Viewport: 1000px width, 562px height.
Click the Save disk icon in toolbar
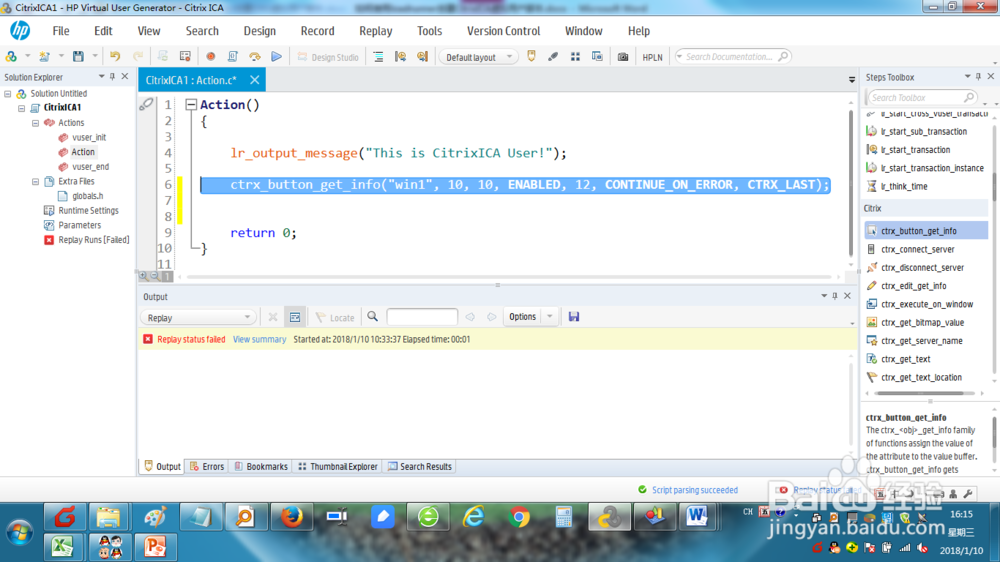click(78, 57)
